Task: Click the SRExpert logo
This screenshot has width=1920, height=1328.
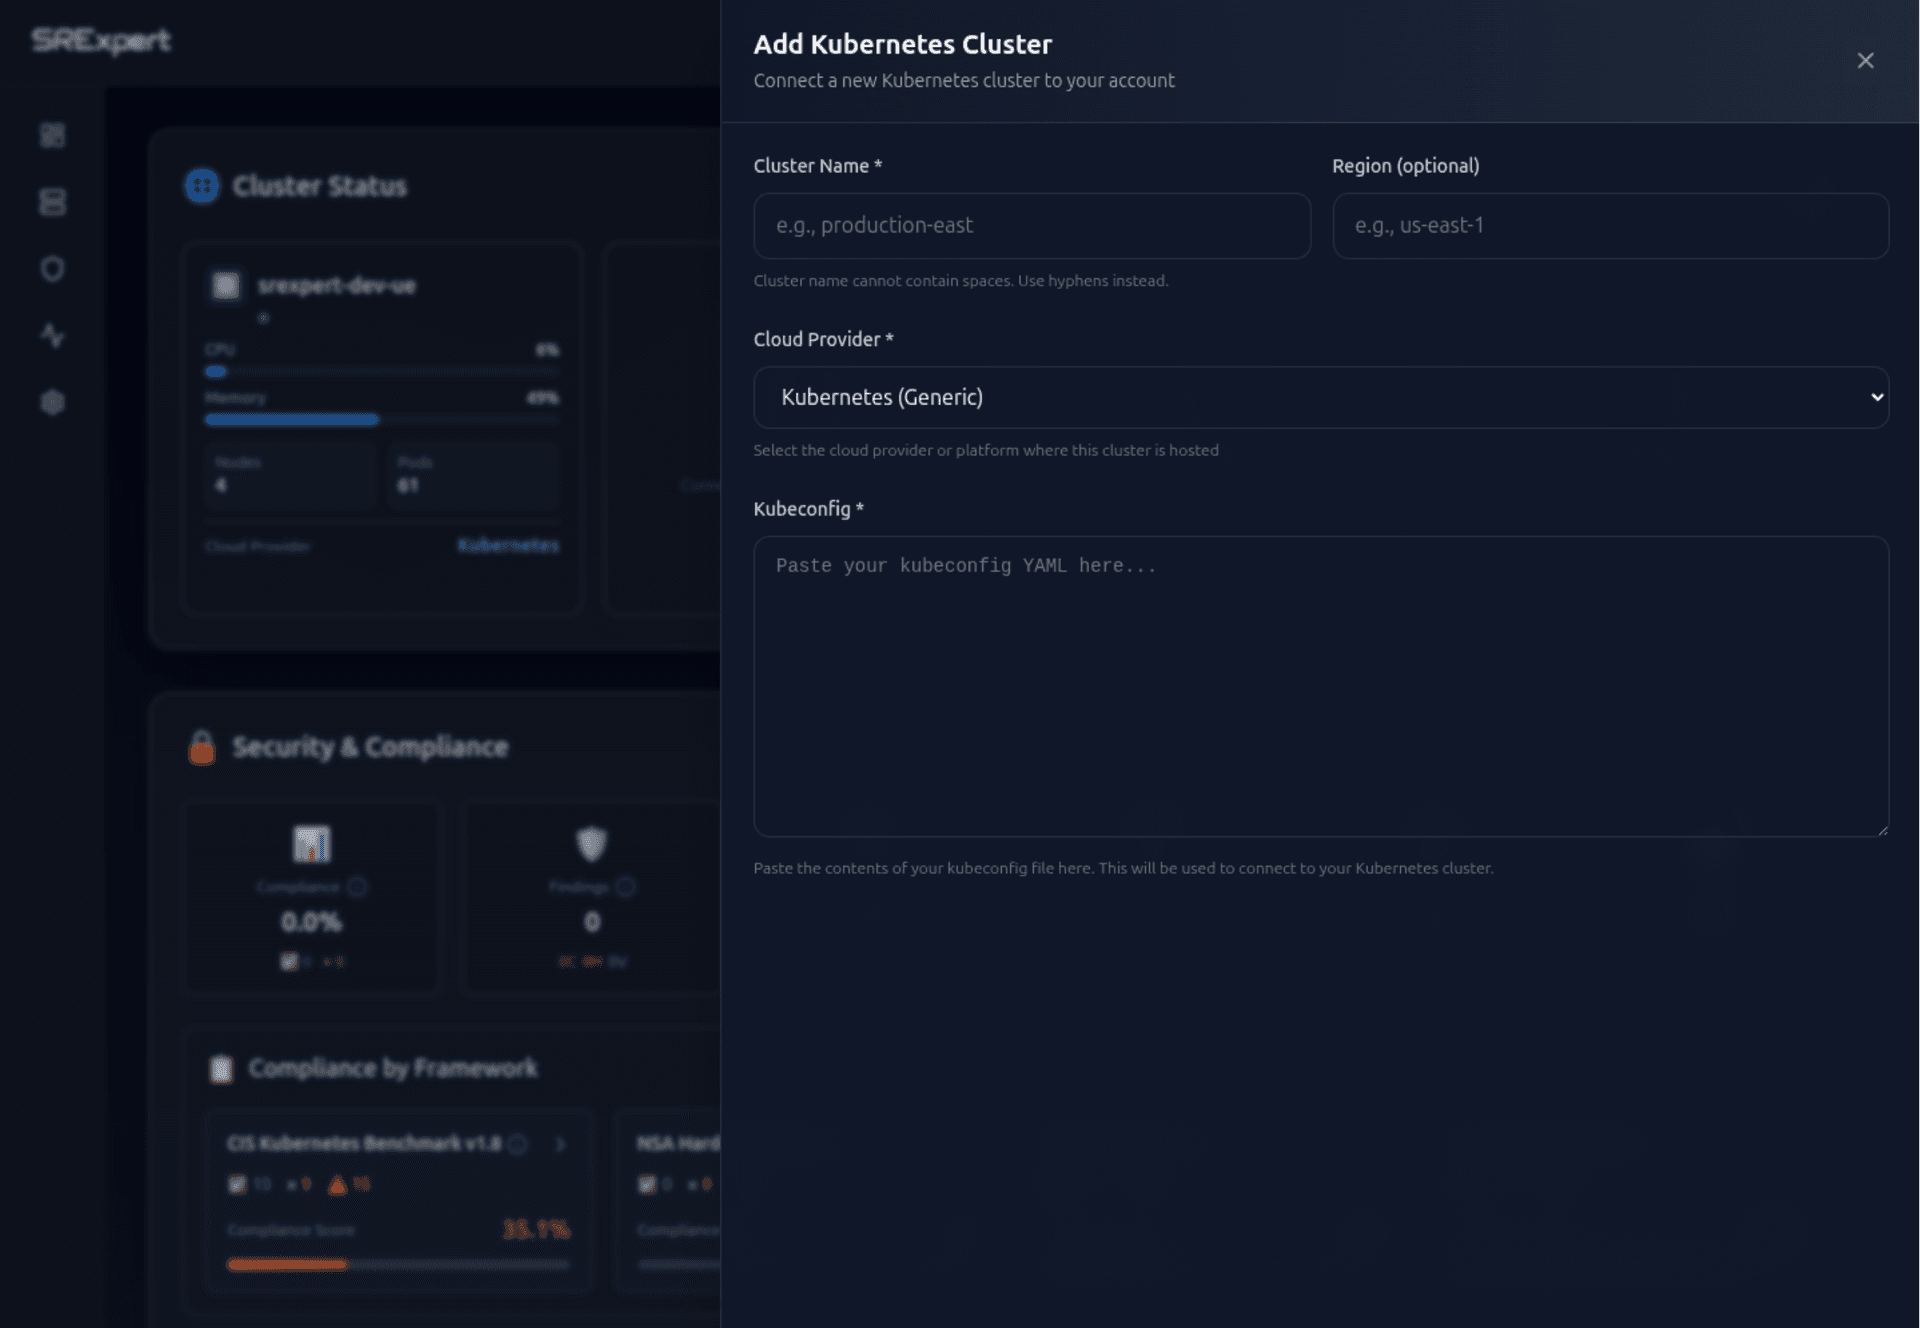Action: point(98,41)
